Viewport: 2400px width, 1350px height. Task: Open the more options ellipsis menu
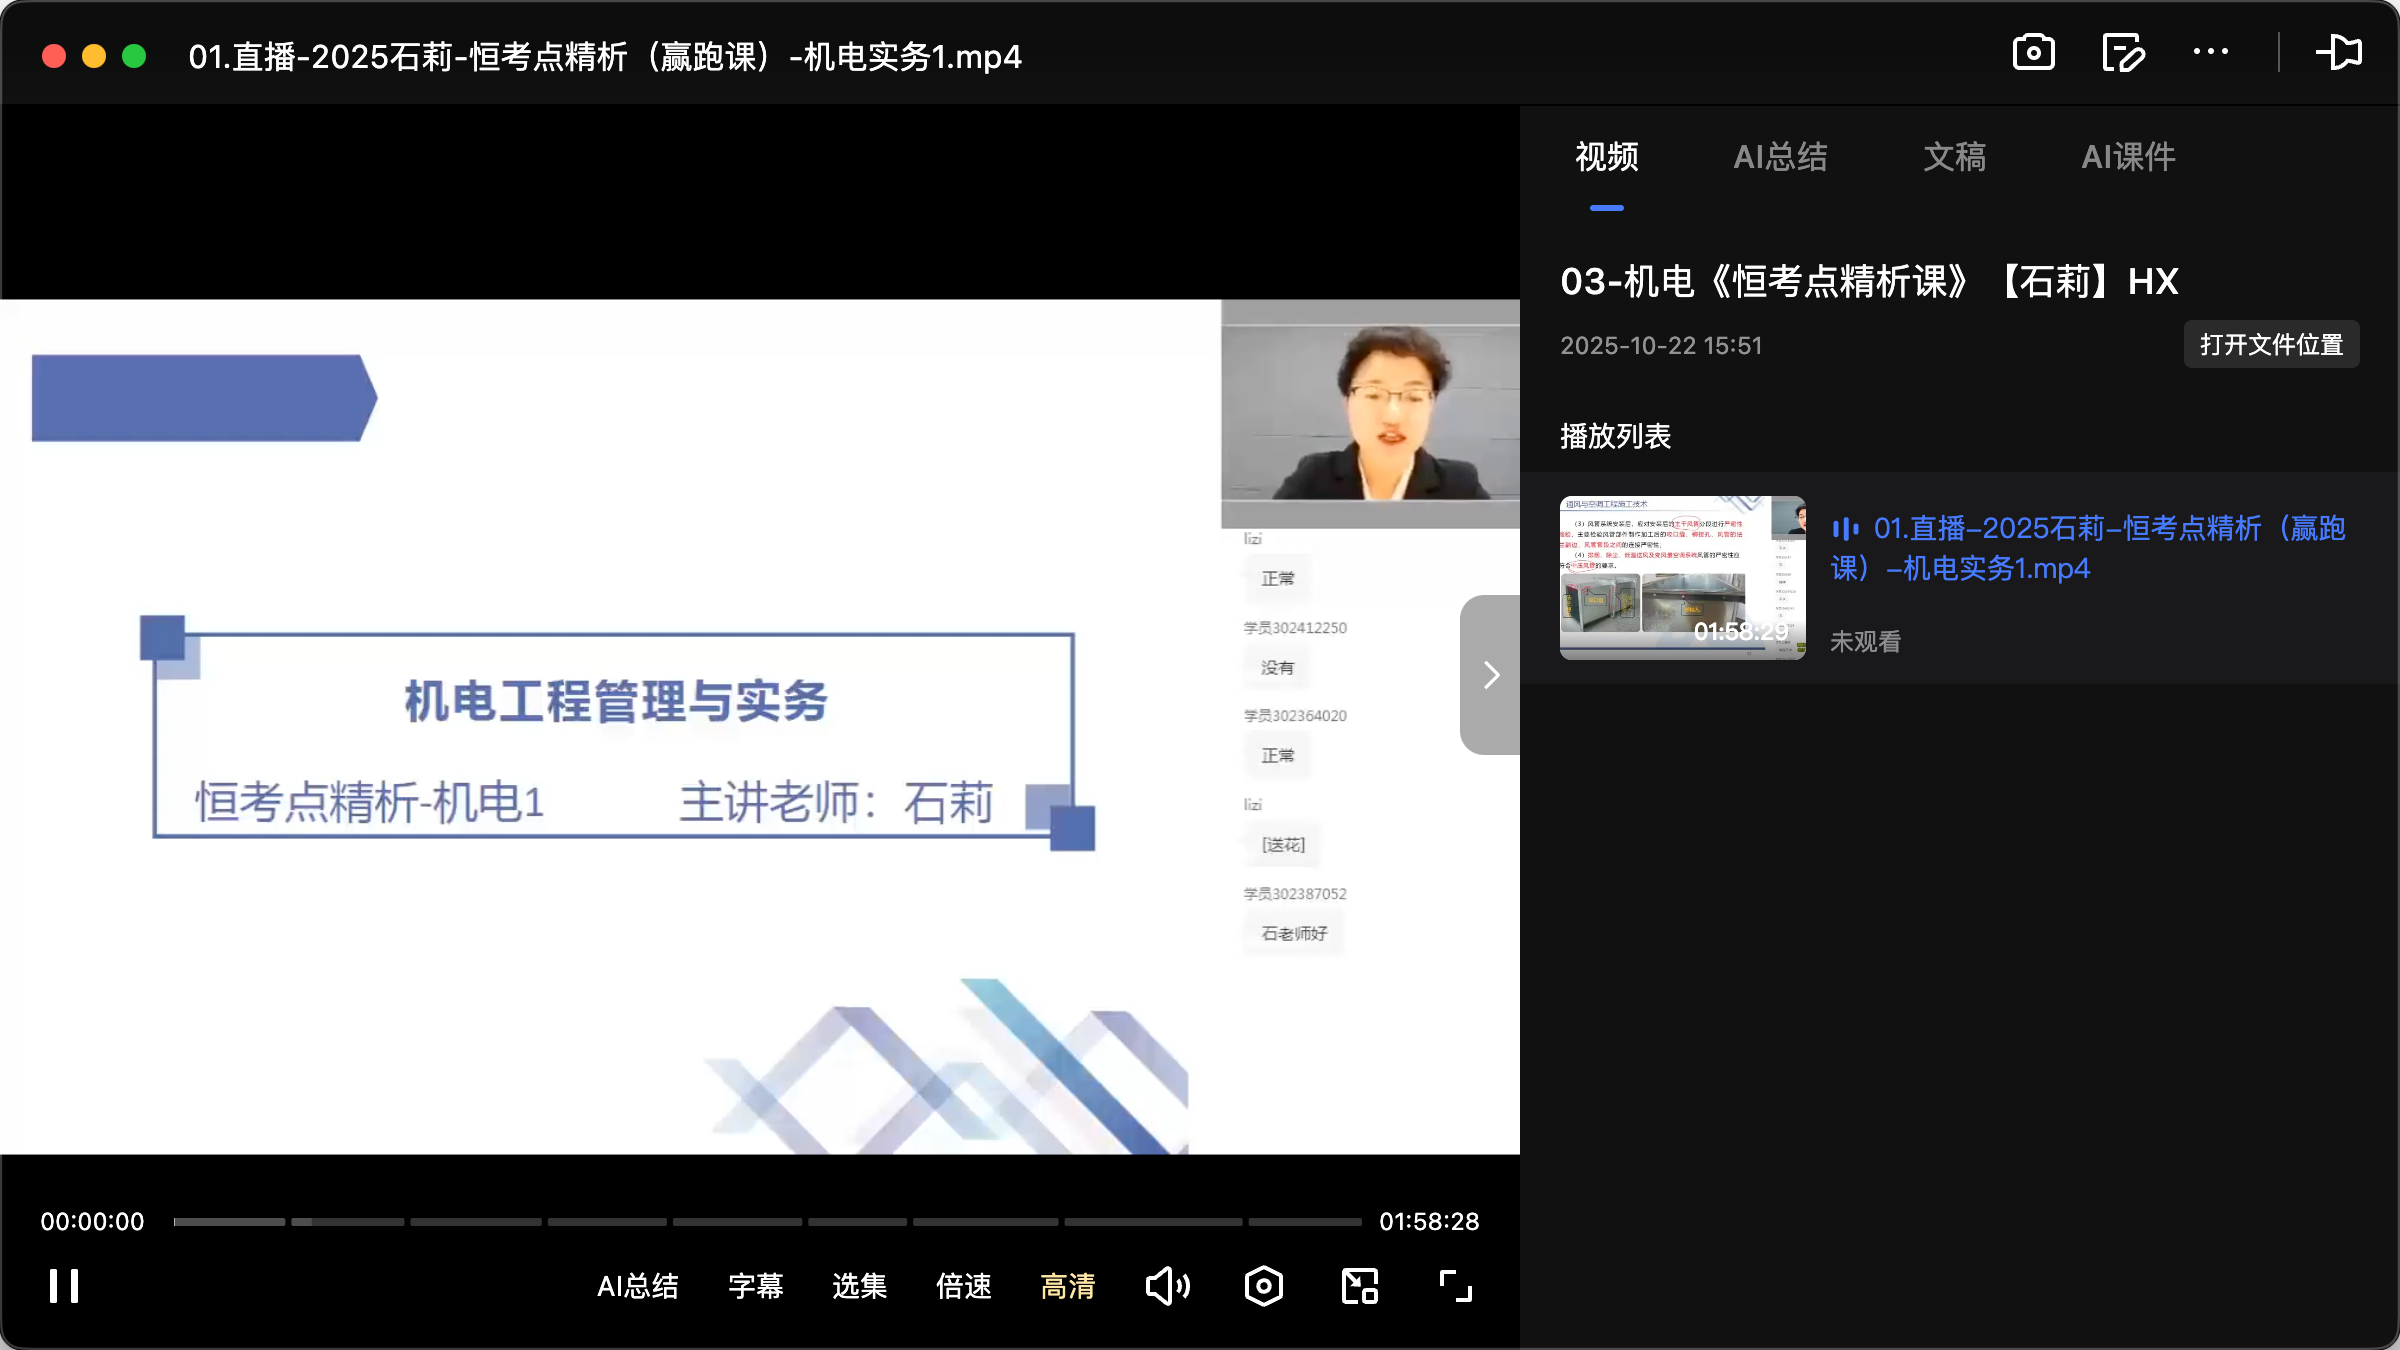tap(2211, 53)
